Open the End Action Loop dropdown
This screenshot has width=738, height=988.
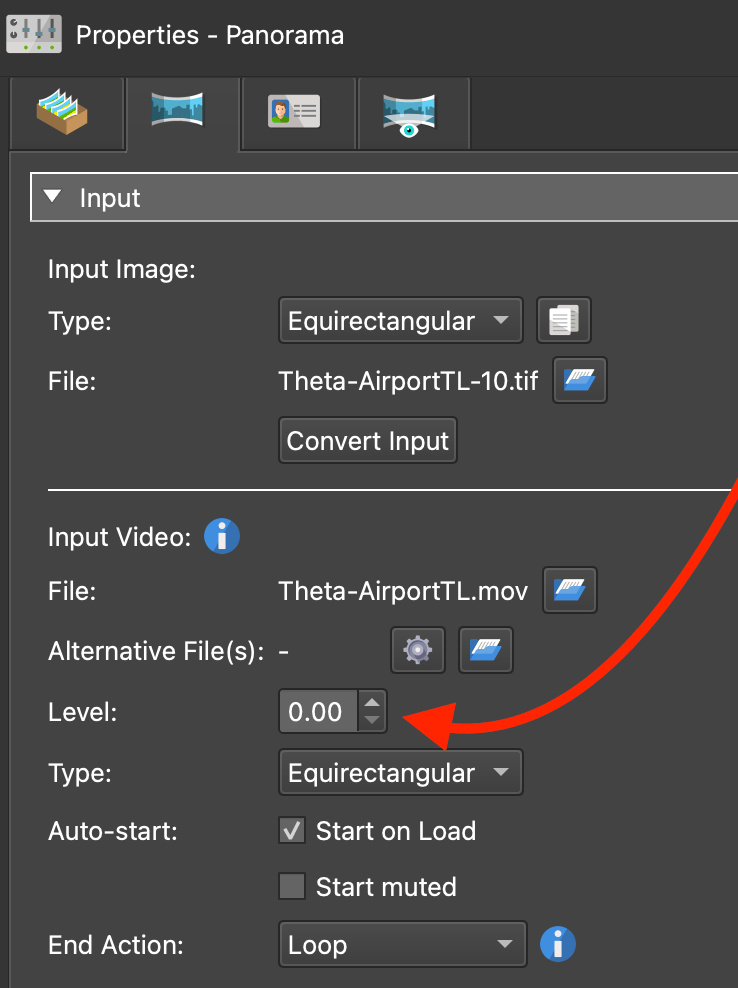pos(402,945)
